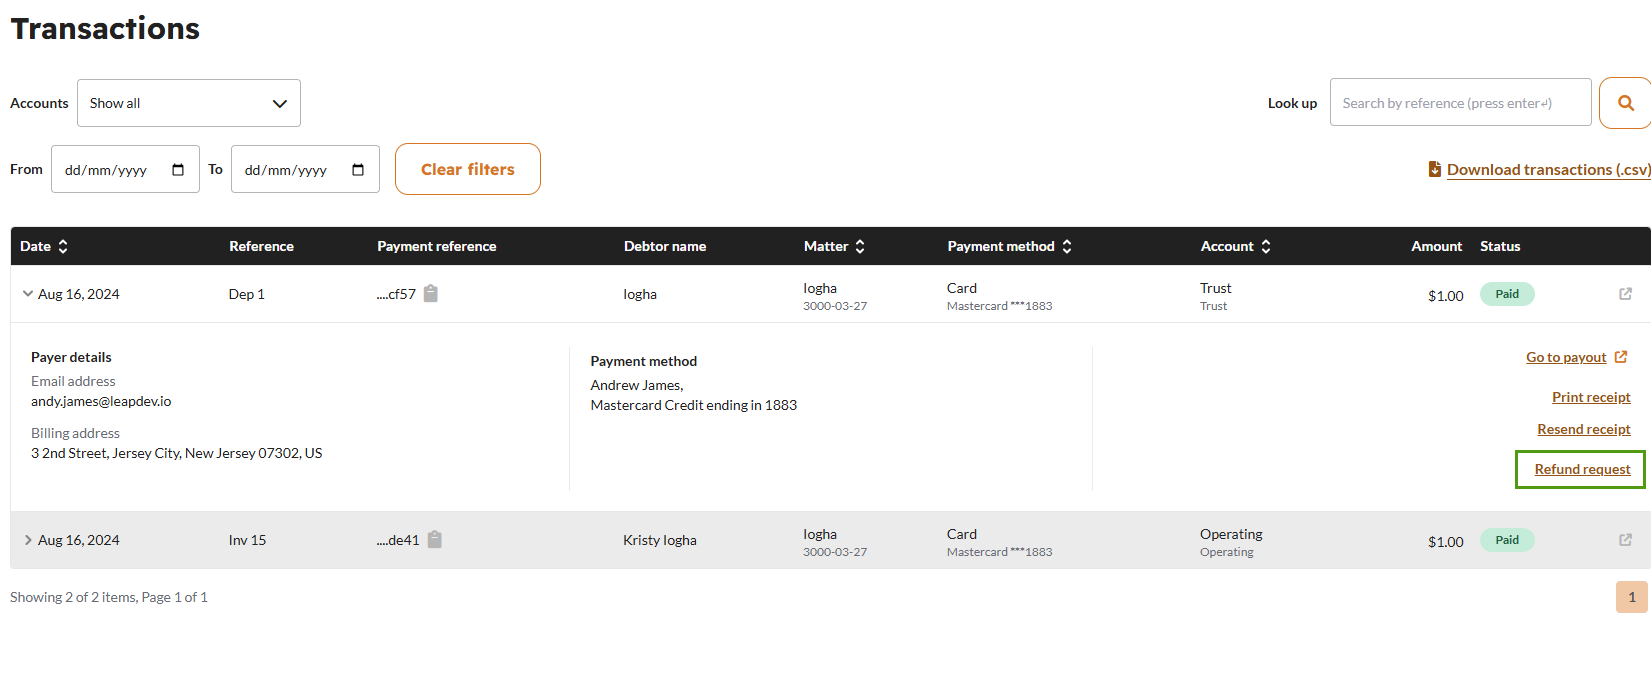The height and width of the screenshot is (681, 1652).
Task: Open the Refund request link
Action: [x=1582, y=469]
